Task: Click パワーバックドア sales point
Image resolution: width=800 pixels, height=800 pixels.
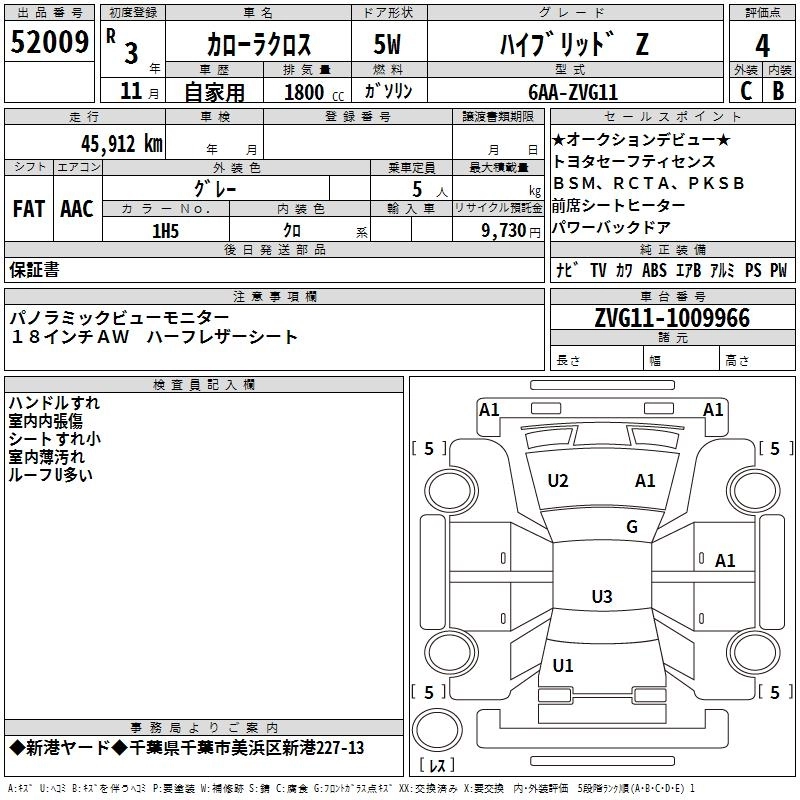Action: click(611, 227)
